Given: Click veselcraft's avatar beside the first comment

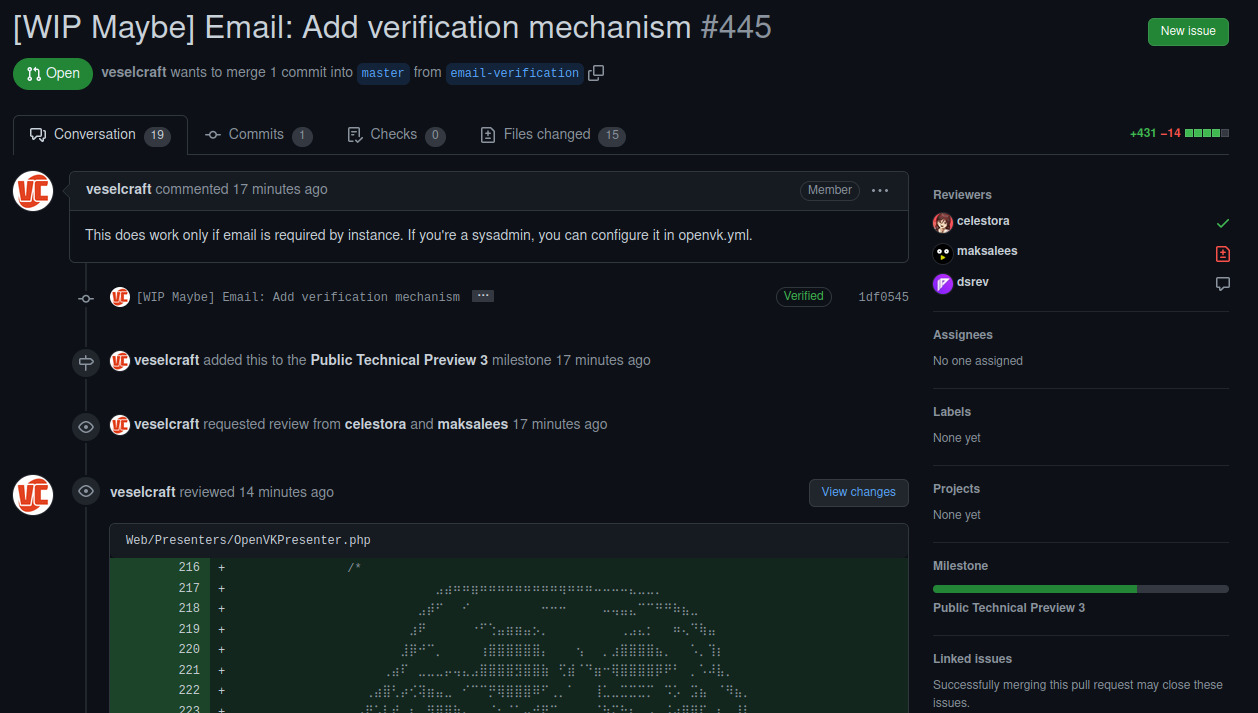Looking at the screenshot, I should 33,191.
